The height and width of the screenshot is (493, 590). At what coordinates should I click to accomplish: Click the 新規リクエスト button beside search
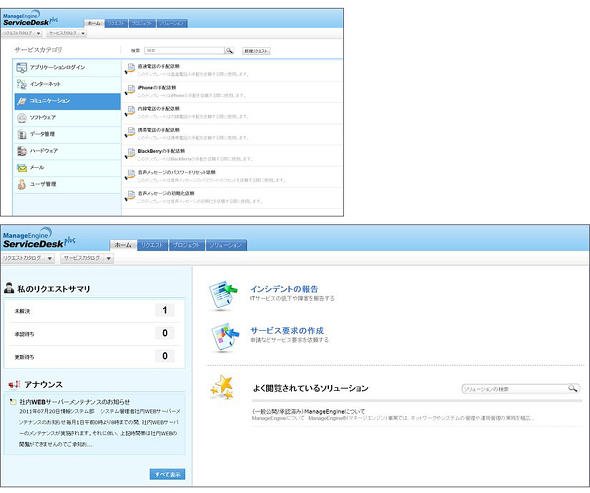click(256, 51)
